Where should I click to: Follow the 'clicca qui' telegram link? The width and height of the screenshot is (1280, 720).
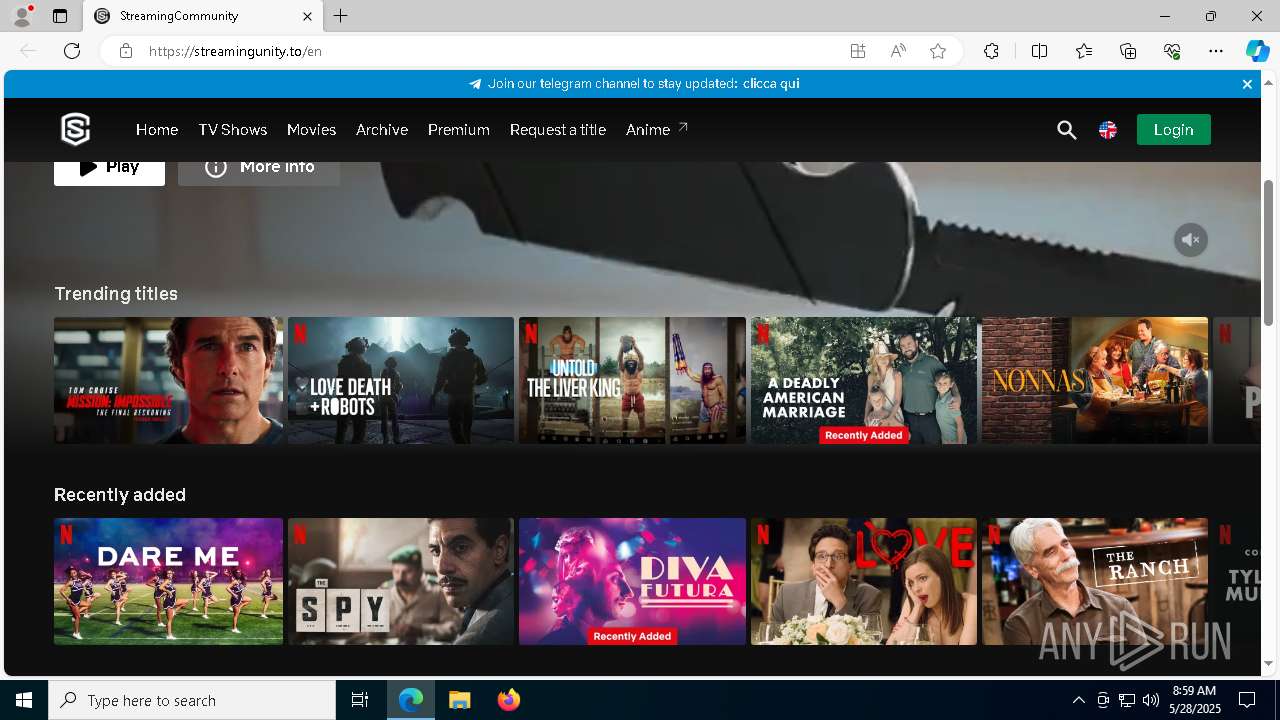771,84
